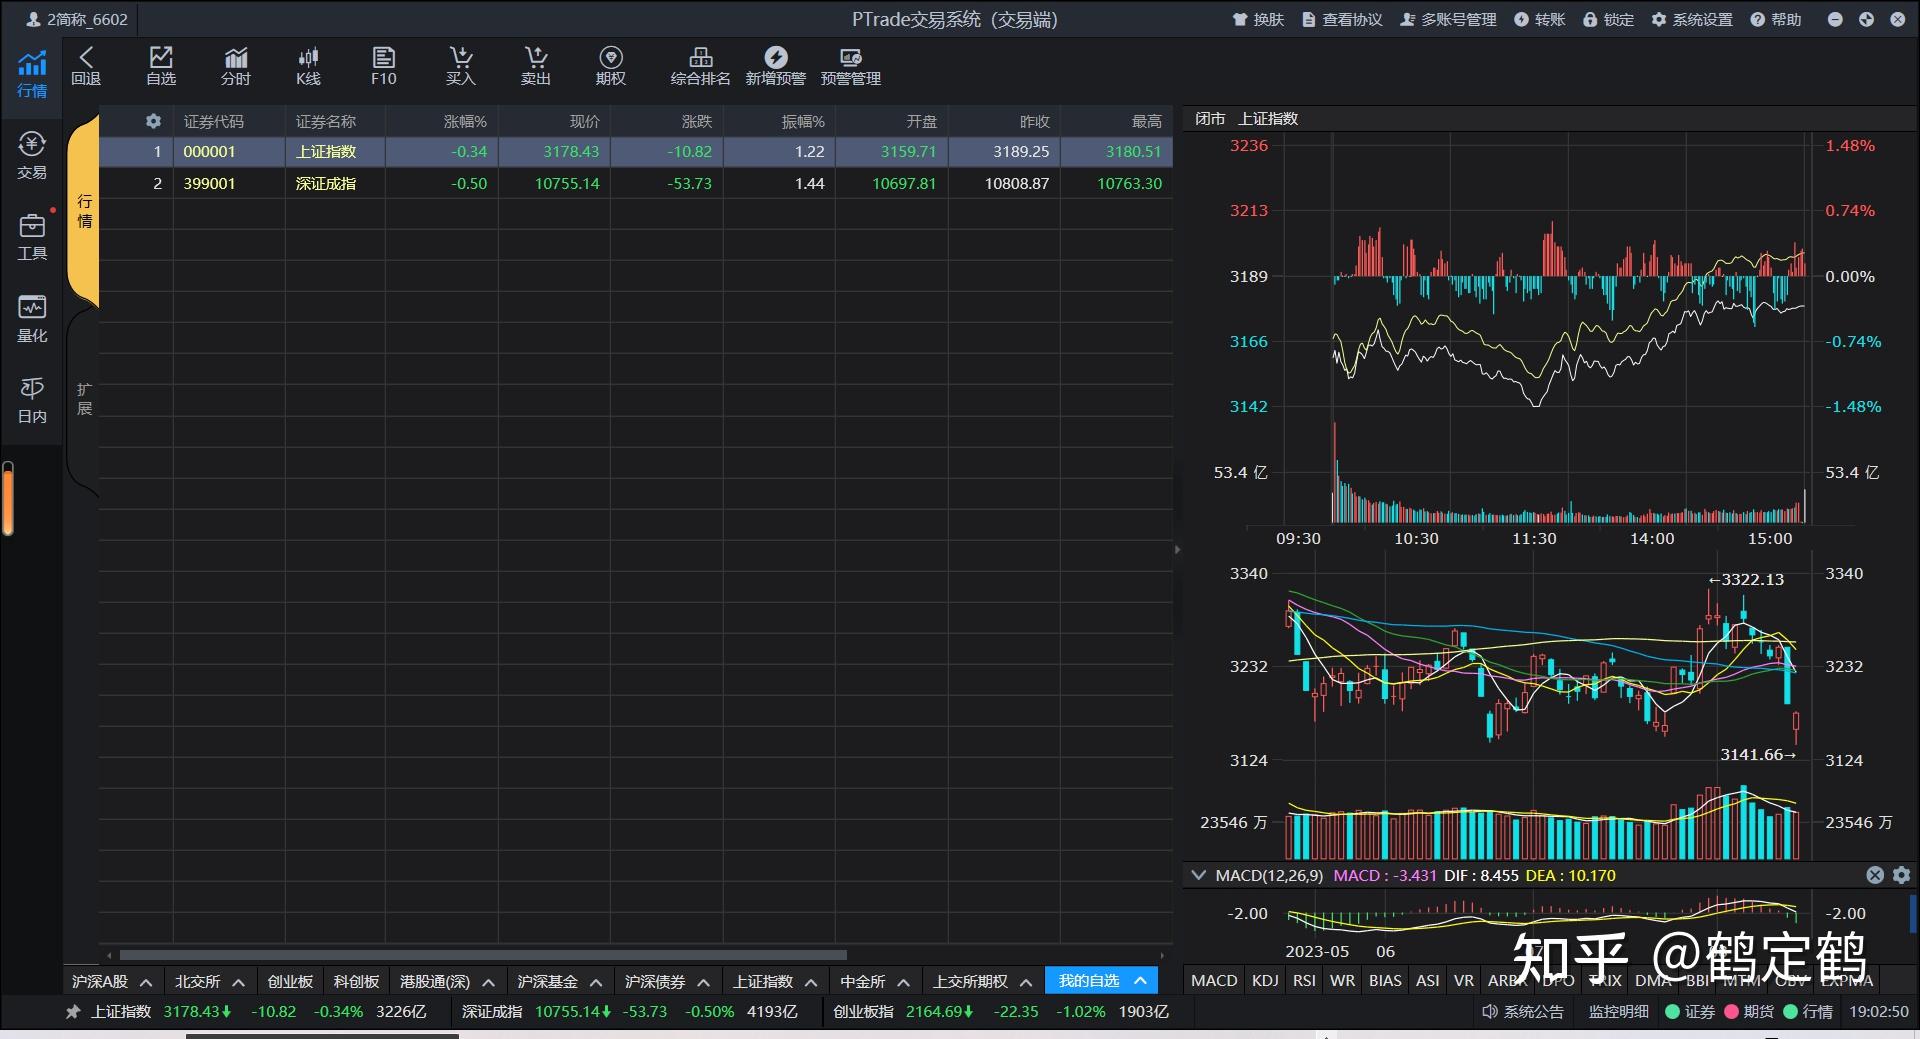This screenshot has height=1039, width=1920.
Task: Open the 工具 tools section in sidebar
Action: pyautogui.click(x=32, y=237)
